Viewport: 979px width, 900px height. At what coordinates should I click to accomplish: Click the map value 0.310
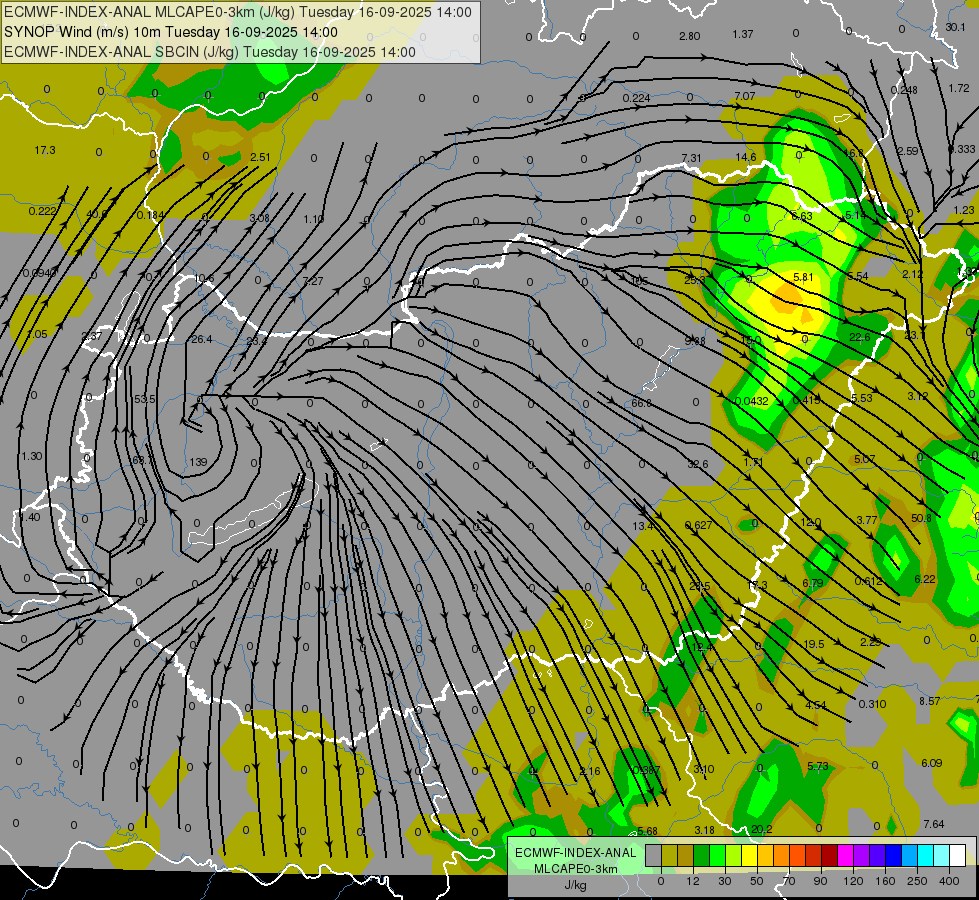coord(872,704)
